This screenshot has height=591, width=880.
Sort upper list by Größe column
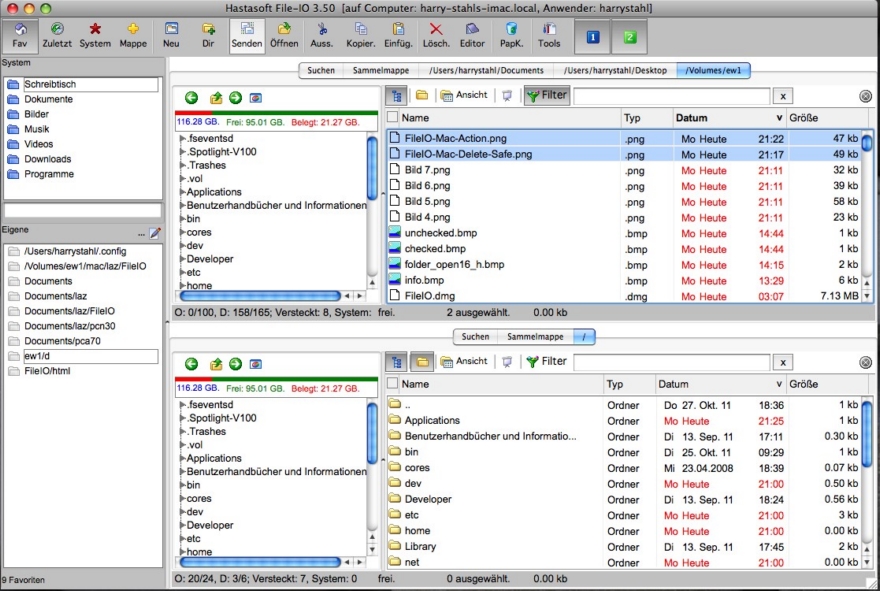[829, 118]
